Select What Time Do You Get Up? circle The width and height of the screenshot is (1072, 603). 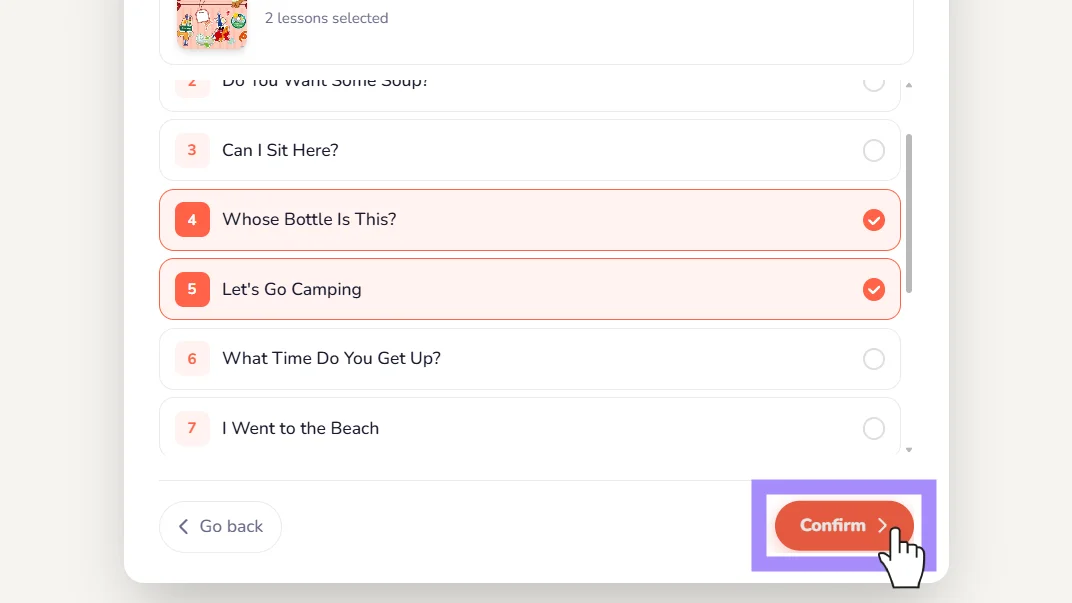(x=874, y=359)
